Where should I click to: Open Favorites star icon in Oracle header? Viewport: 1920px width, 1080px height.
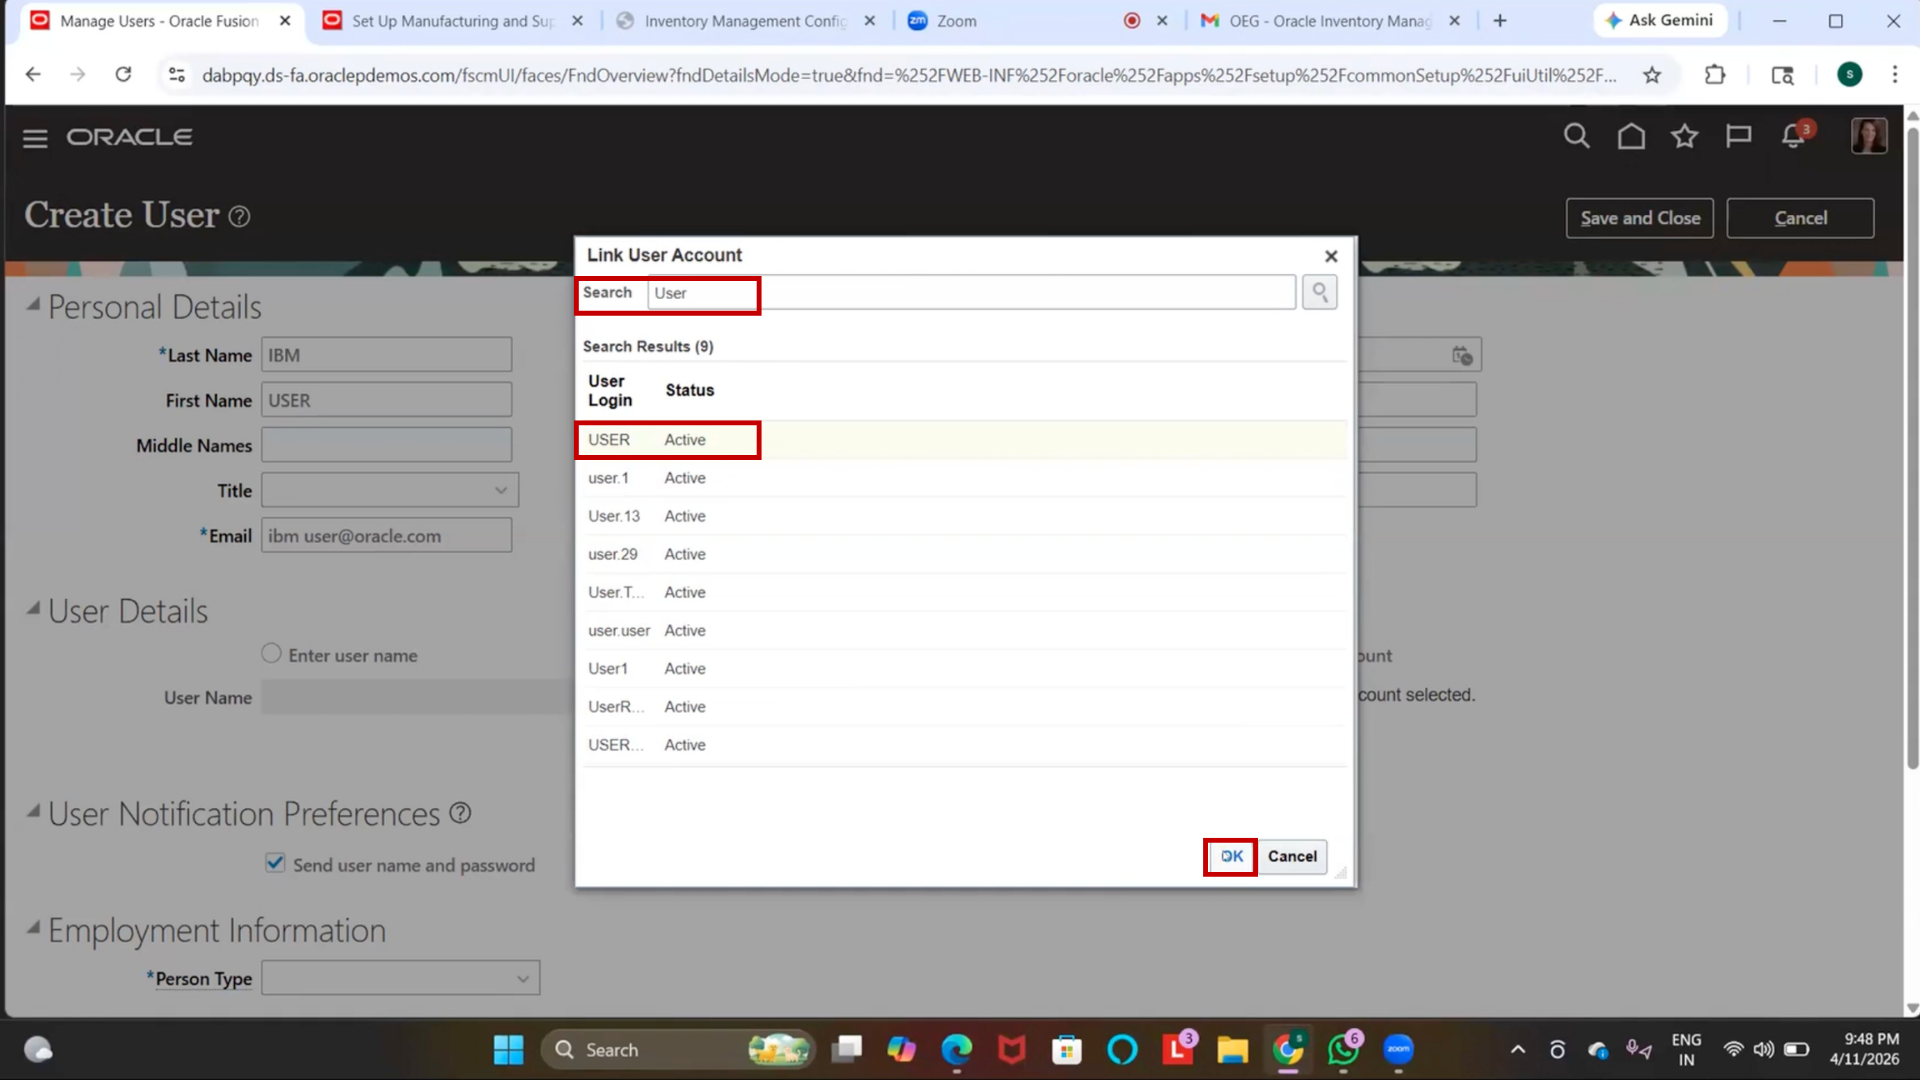click(x=1685, y=136)
